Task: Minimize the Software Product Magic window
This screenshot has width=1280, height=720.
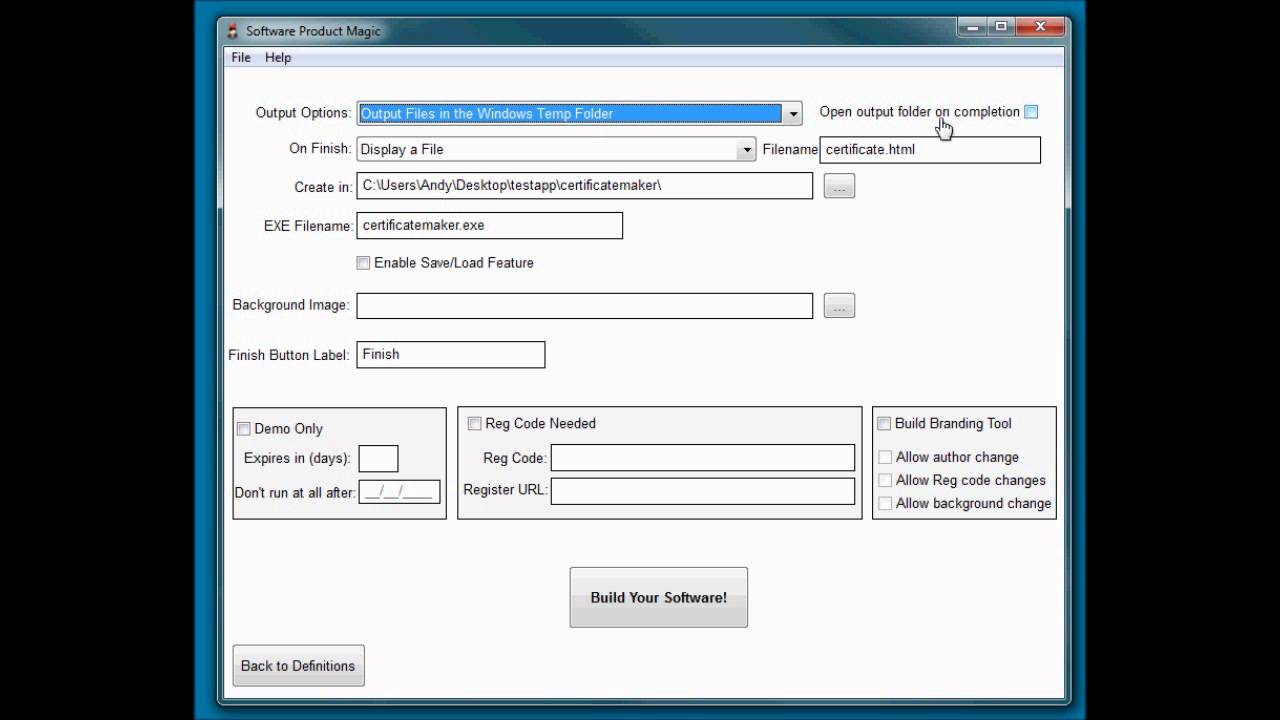Action: click(x=973, y=27)
